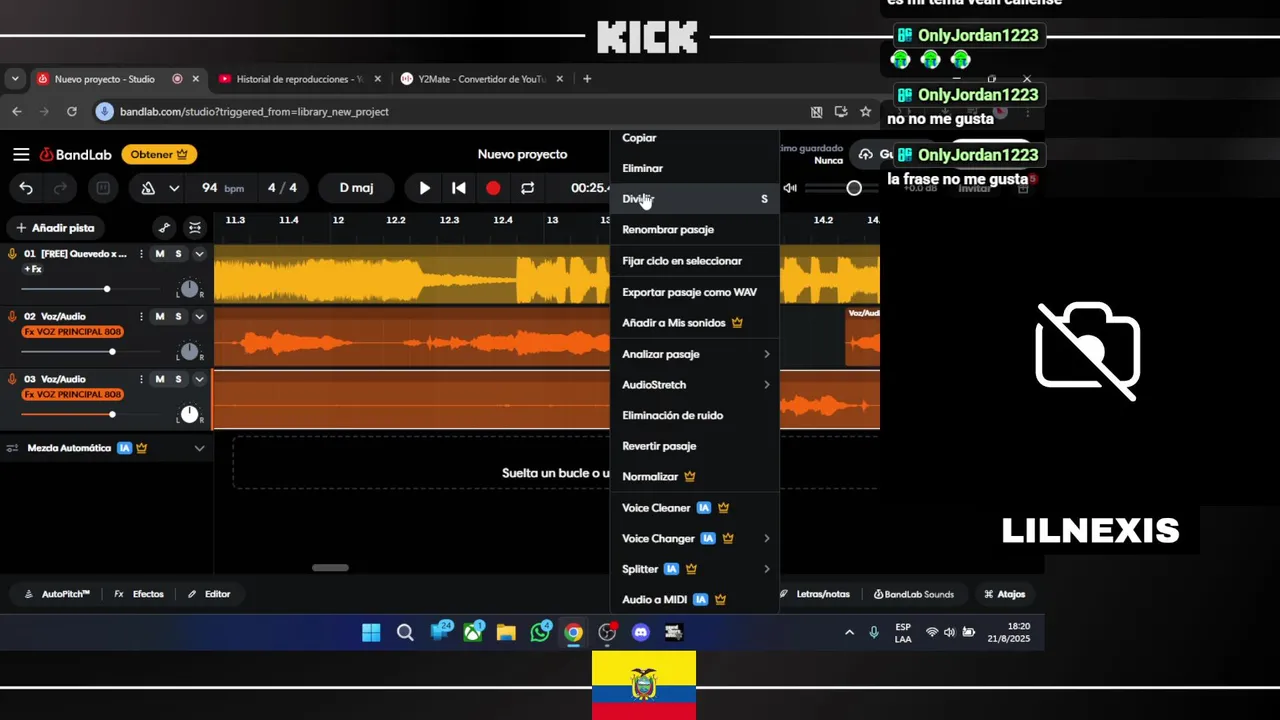Select Dividir in the context menu
Screen dimensions: 1280x720
click(x=694, y=199)
